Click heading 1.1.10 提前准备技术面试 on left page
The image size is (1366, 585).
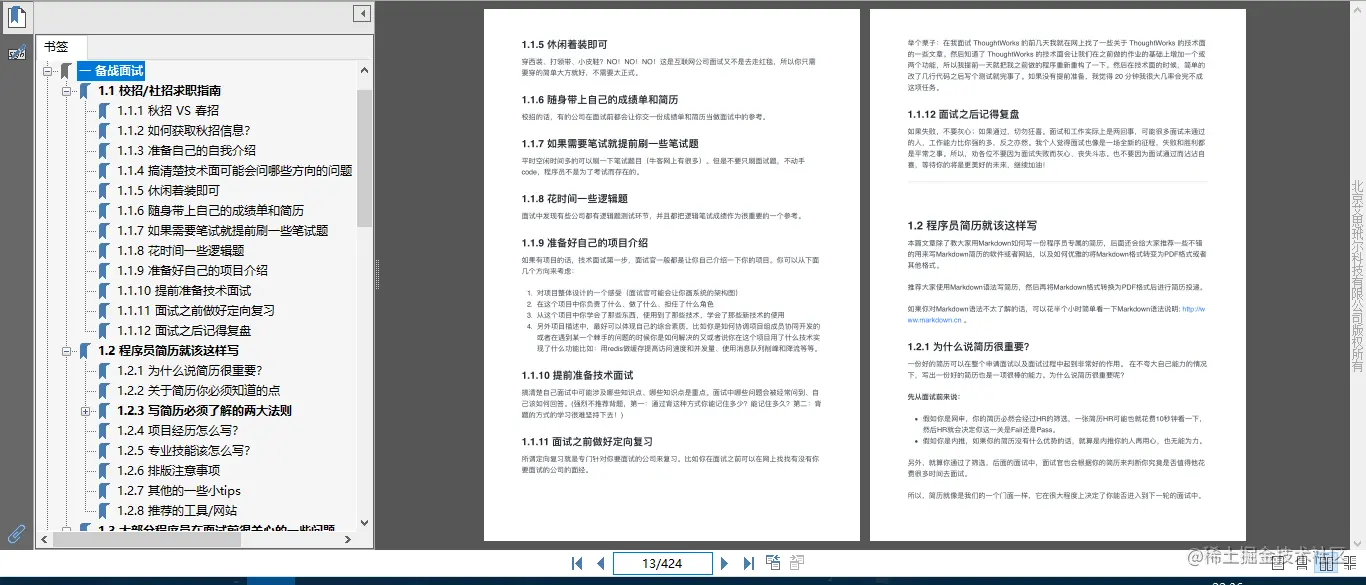coord(579,375)
